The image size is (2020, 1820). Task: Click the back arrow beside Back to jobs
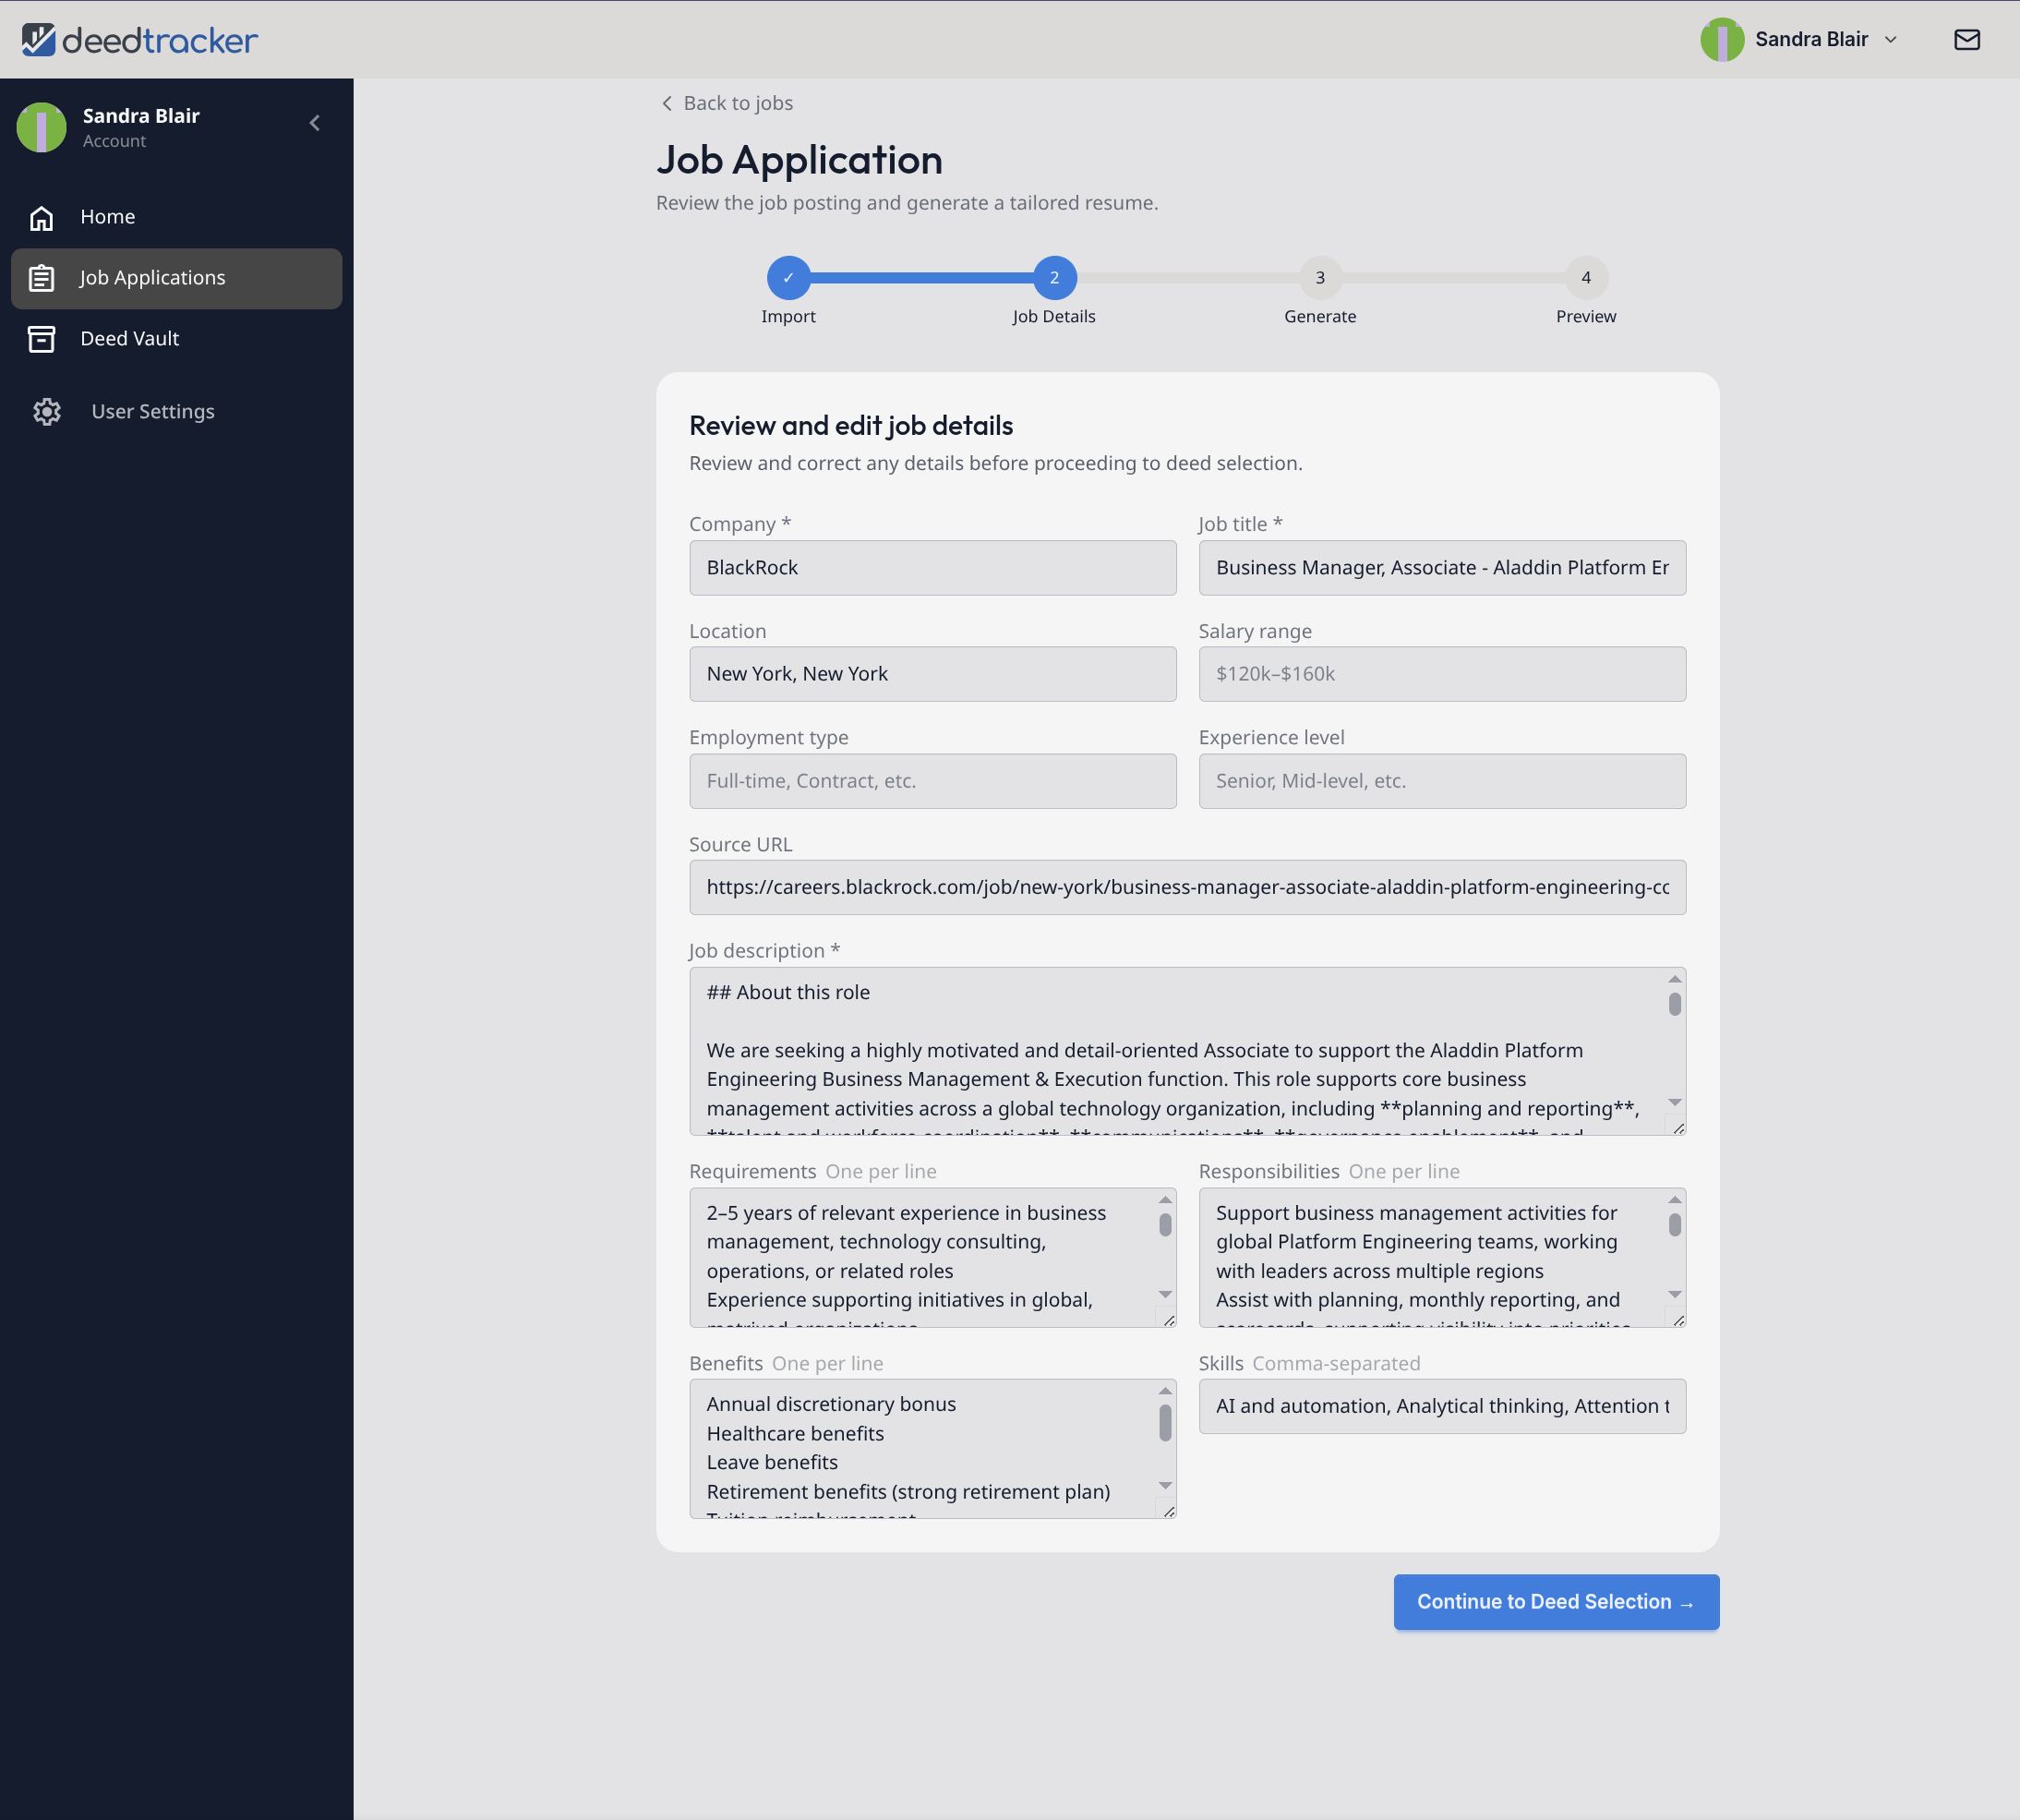coord(667,103)
